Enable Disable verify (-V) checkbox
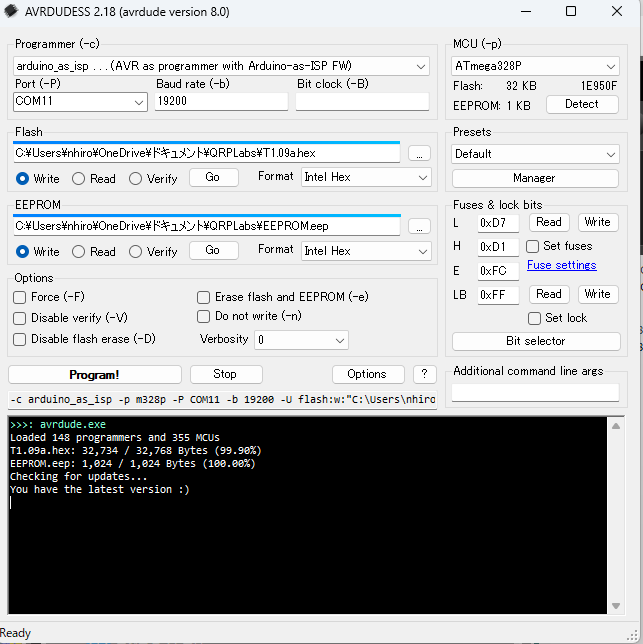Viewport: 643px width, 644px height. [19, 318]
